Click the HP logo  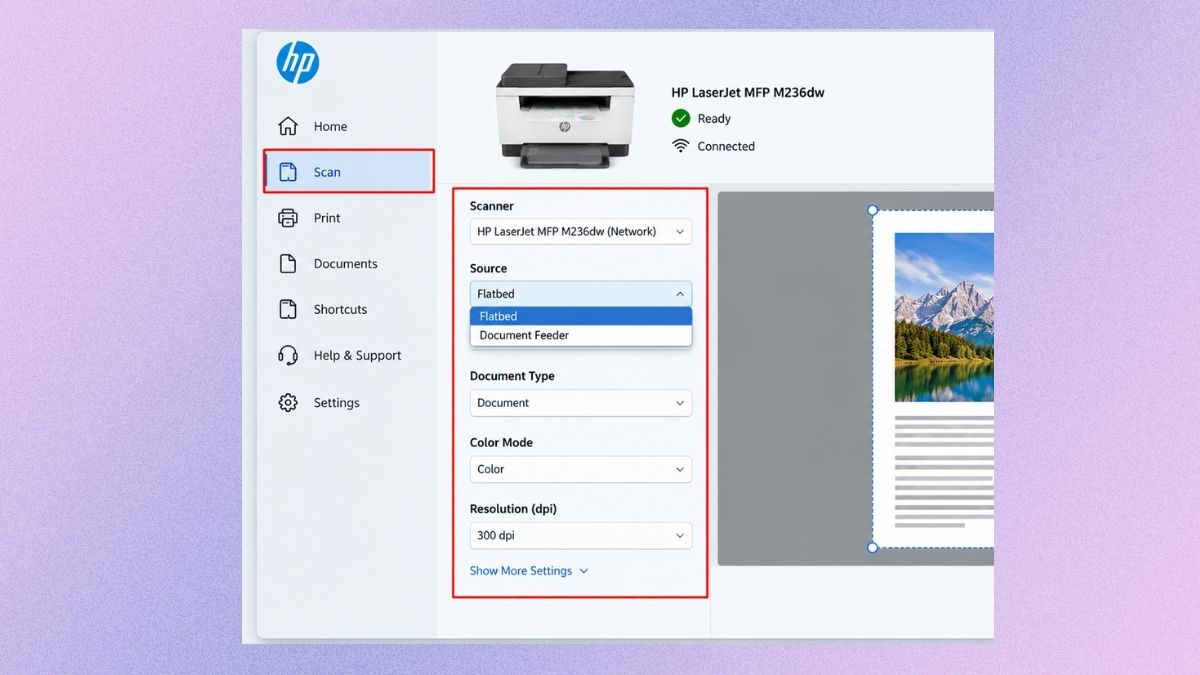click(298, 62)
